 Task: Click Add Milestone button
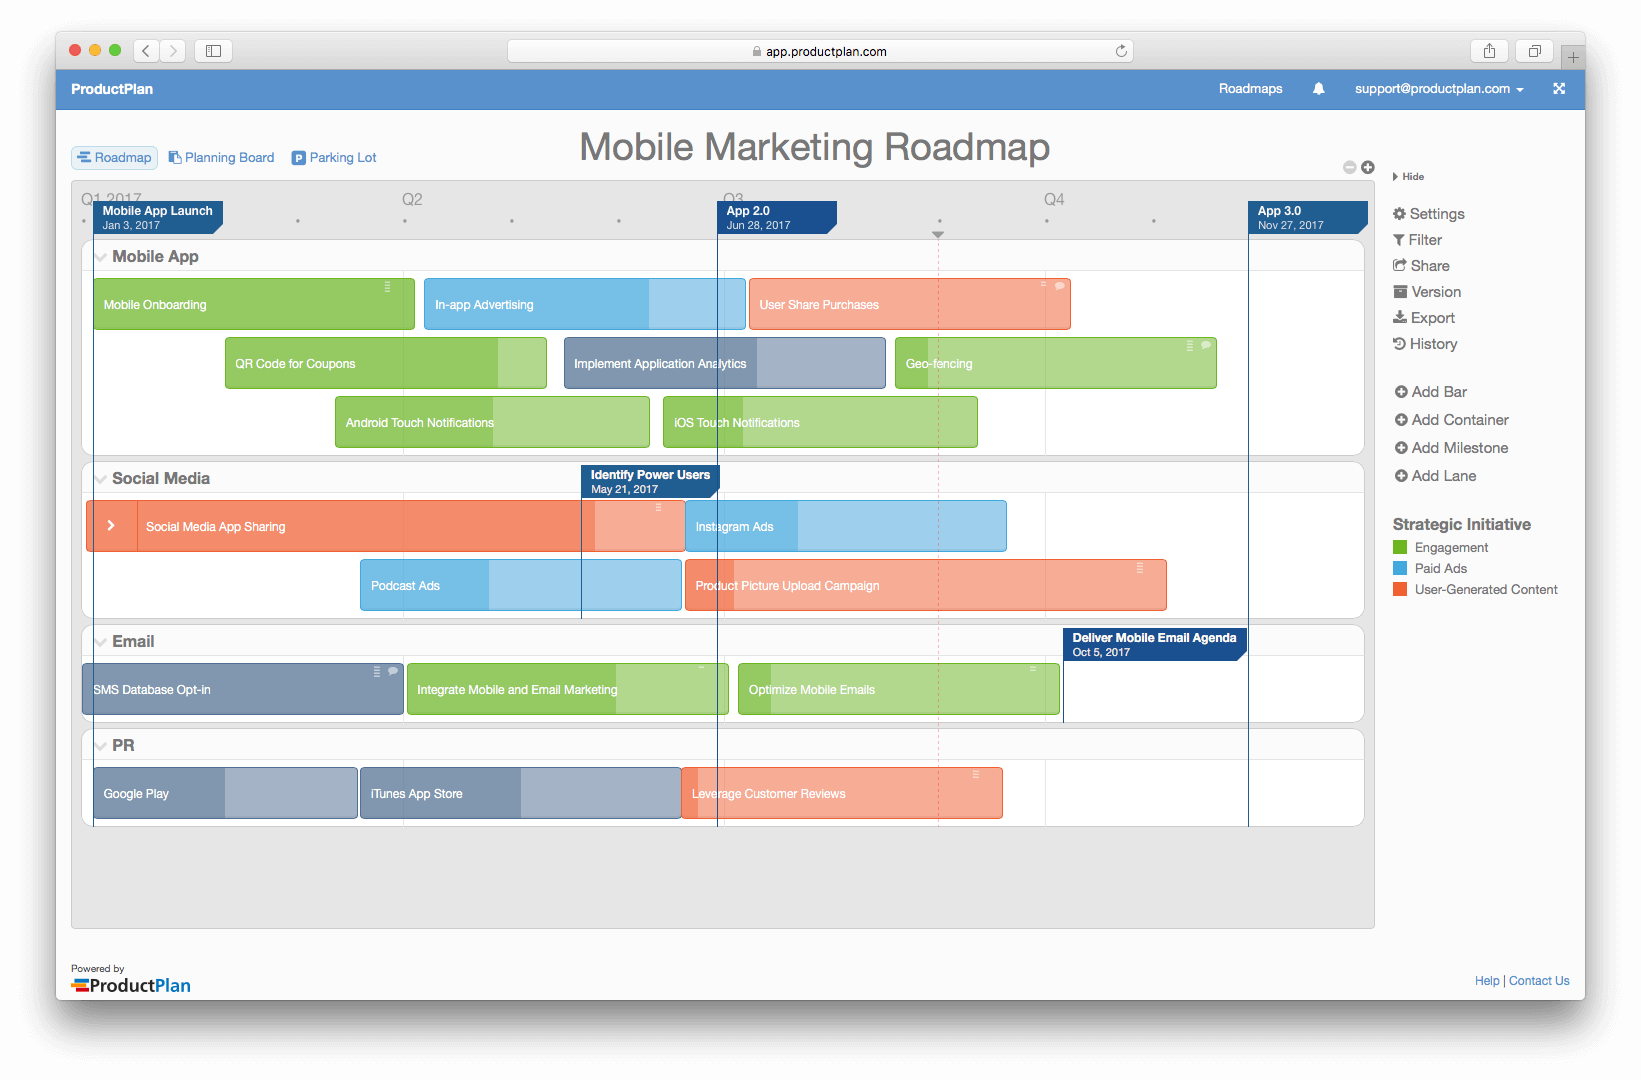click(x=1451, y=448)
